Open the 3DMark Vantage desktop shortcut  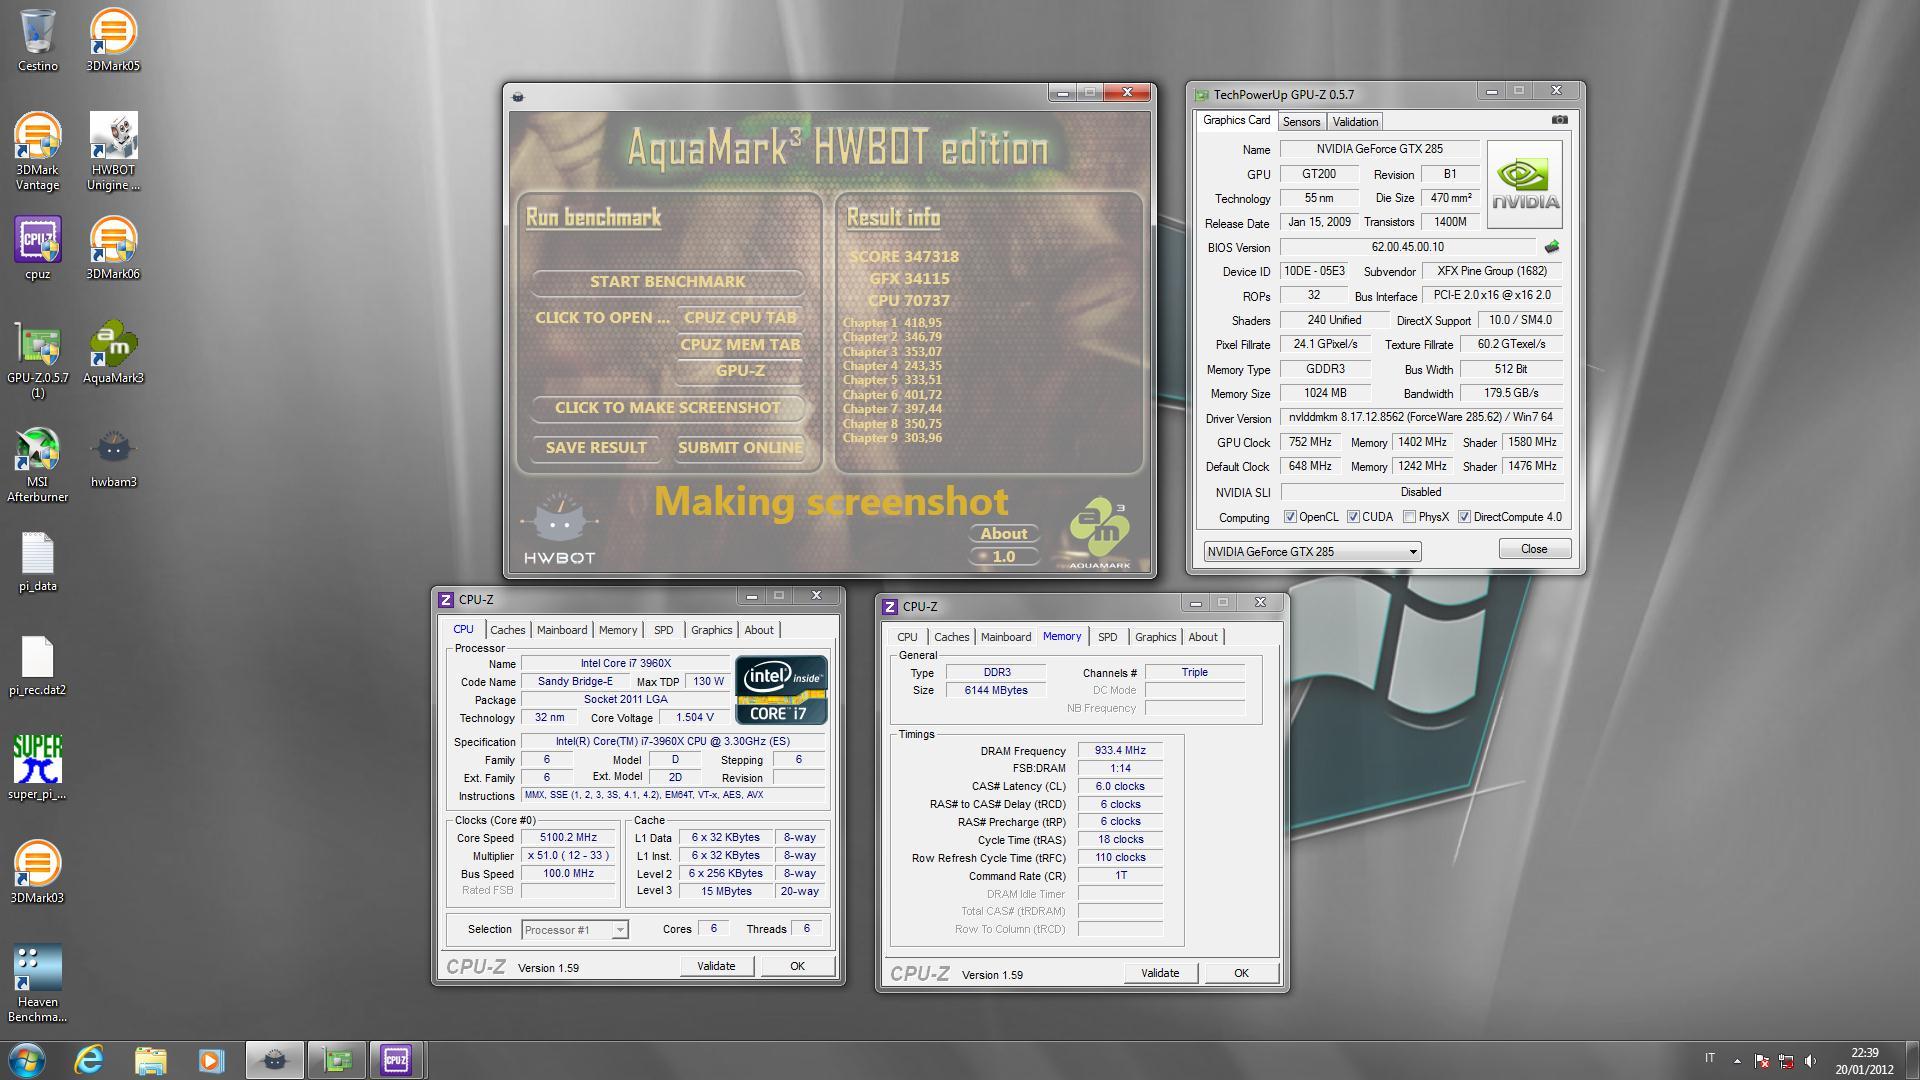click(x=37, y=151)
